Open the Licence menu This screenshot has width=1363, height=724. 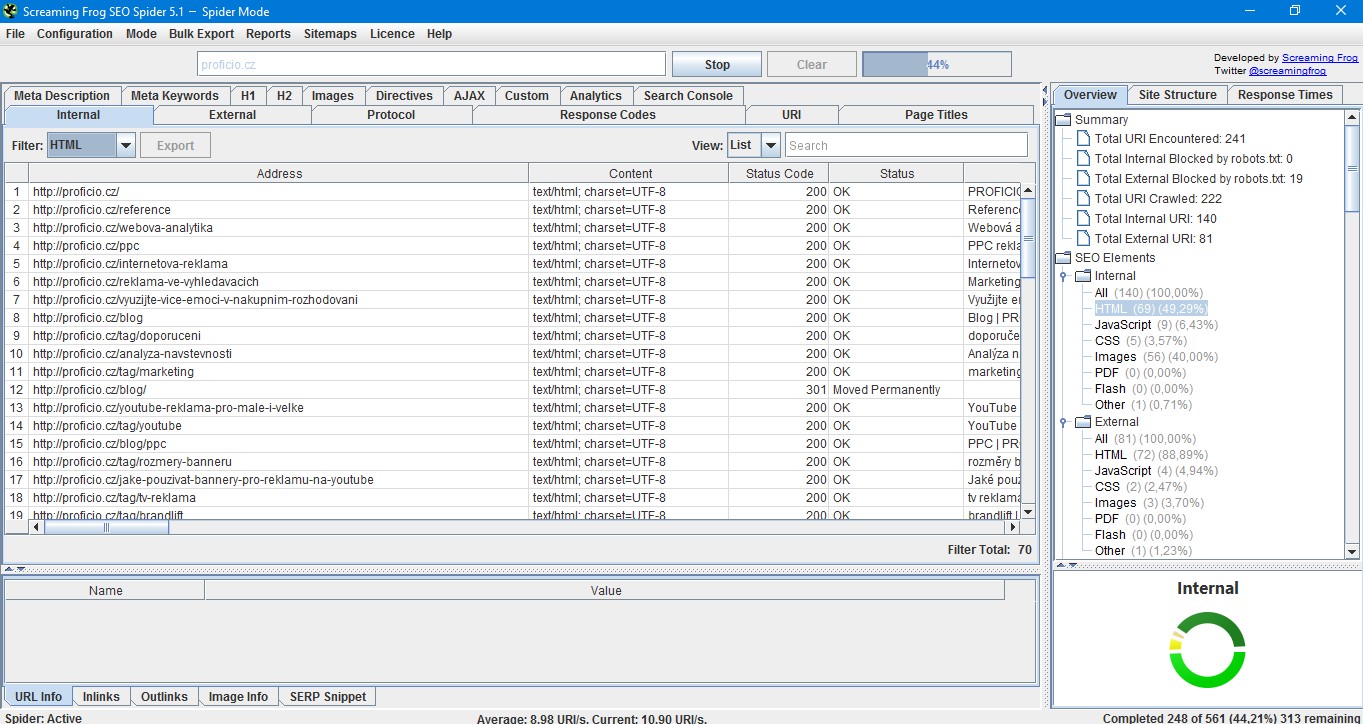coord(392,34)
